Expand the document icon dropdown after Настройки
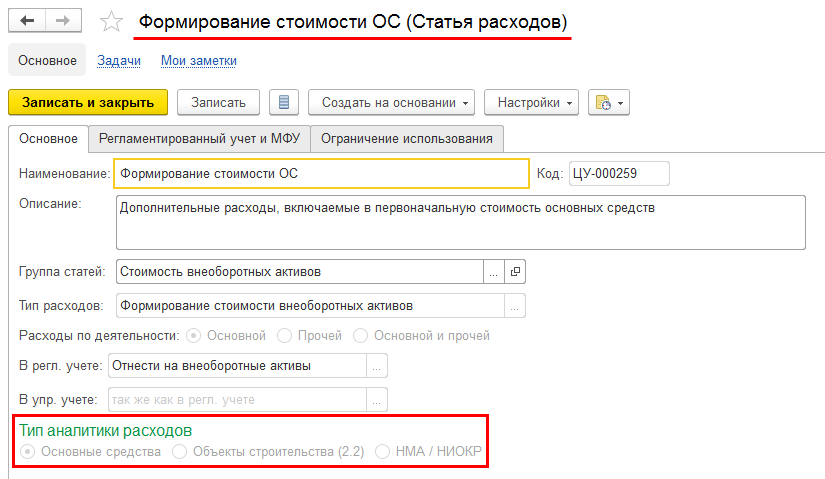The image size is (825, 479). click(x=608, y=102)
